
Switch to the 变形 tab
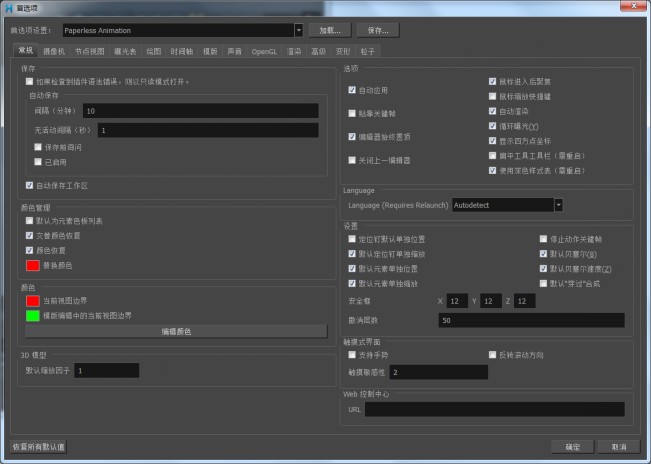(x=343, y=51)
